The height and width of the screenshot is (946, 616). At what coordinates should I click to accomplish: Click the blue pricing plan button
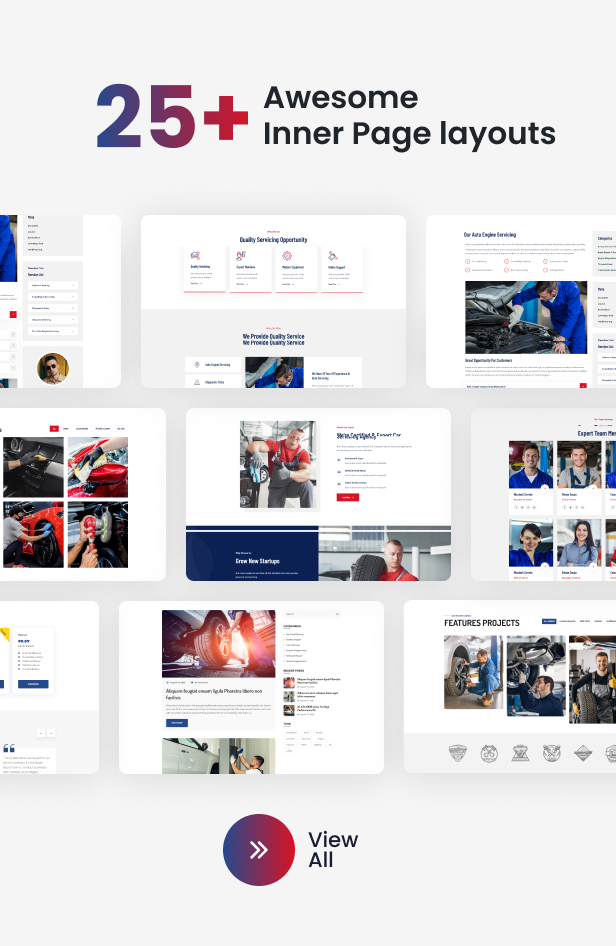pyautogui.click(x=33, y=684)
